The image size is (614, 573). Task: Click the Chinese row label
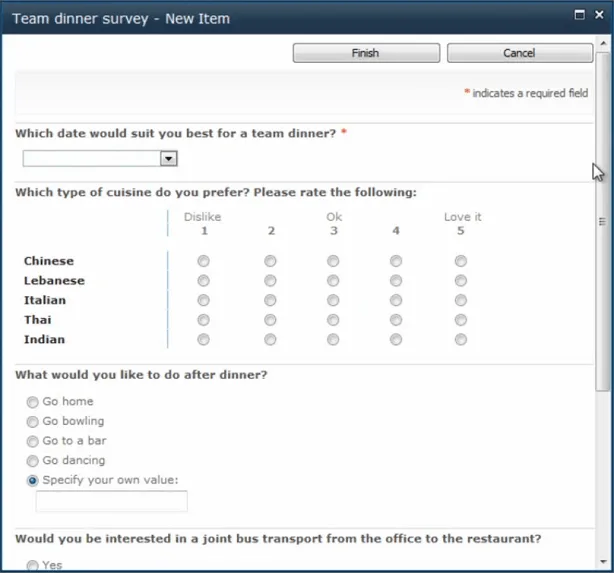tap(49, 261)
